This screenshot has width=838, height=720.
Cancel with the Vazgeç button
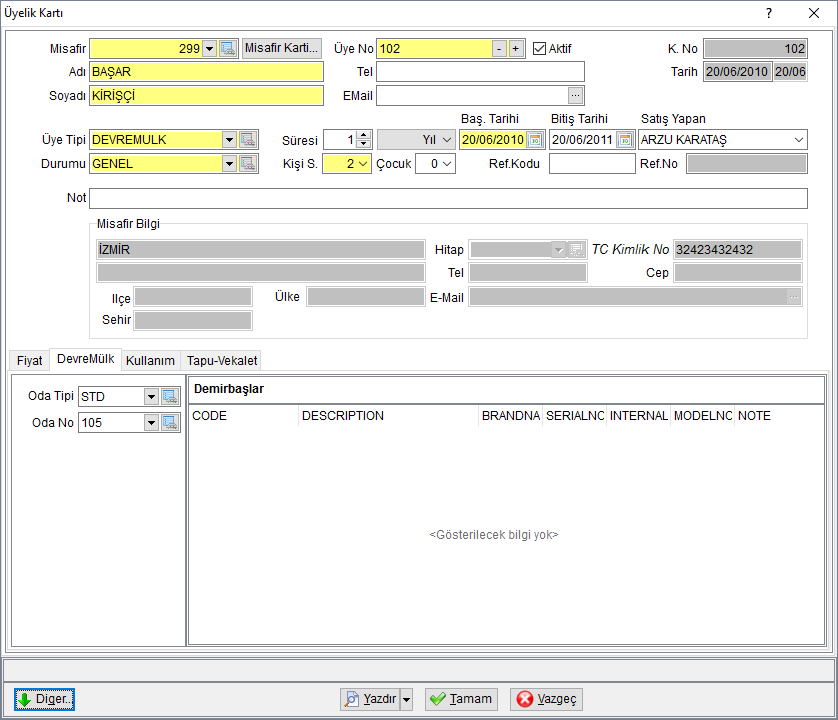point(546,699)
